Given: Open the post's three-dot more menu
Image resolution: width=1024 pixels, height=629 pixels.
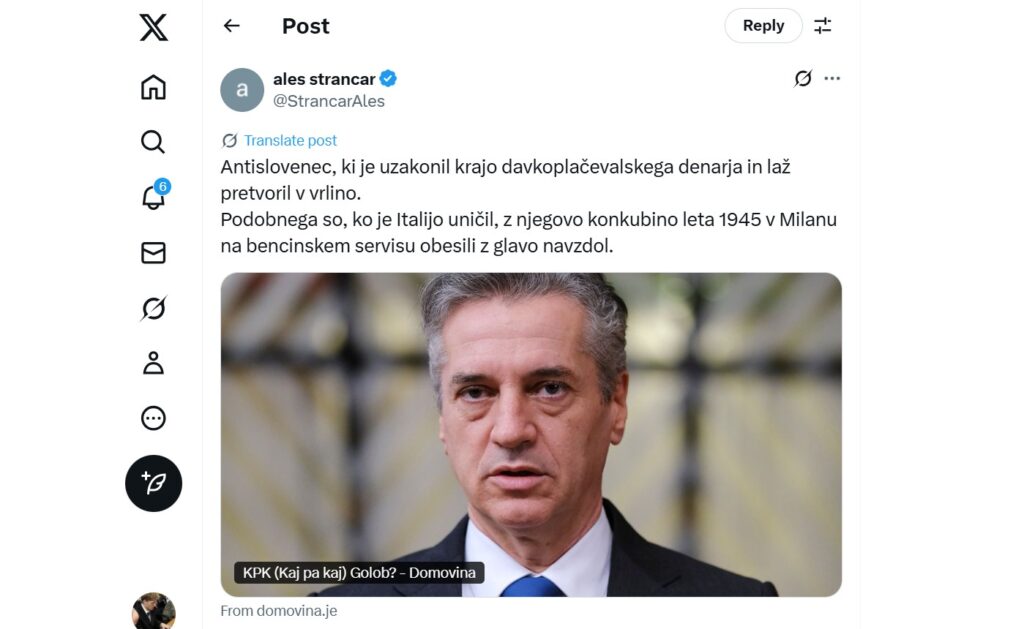Looking at the screenshot, I should pyautogui.click(x=832, y=78).
